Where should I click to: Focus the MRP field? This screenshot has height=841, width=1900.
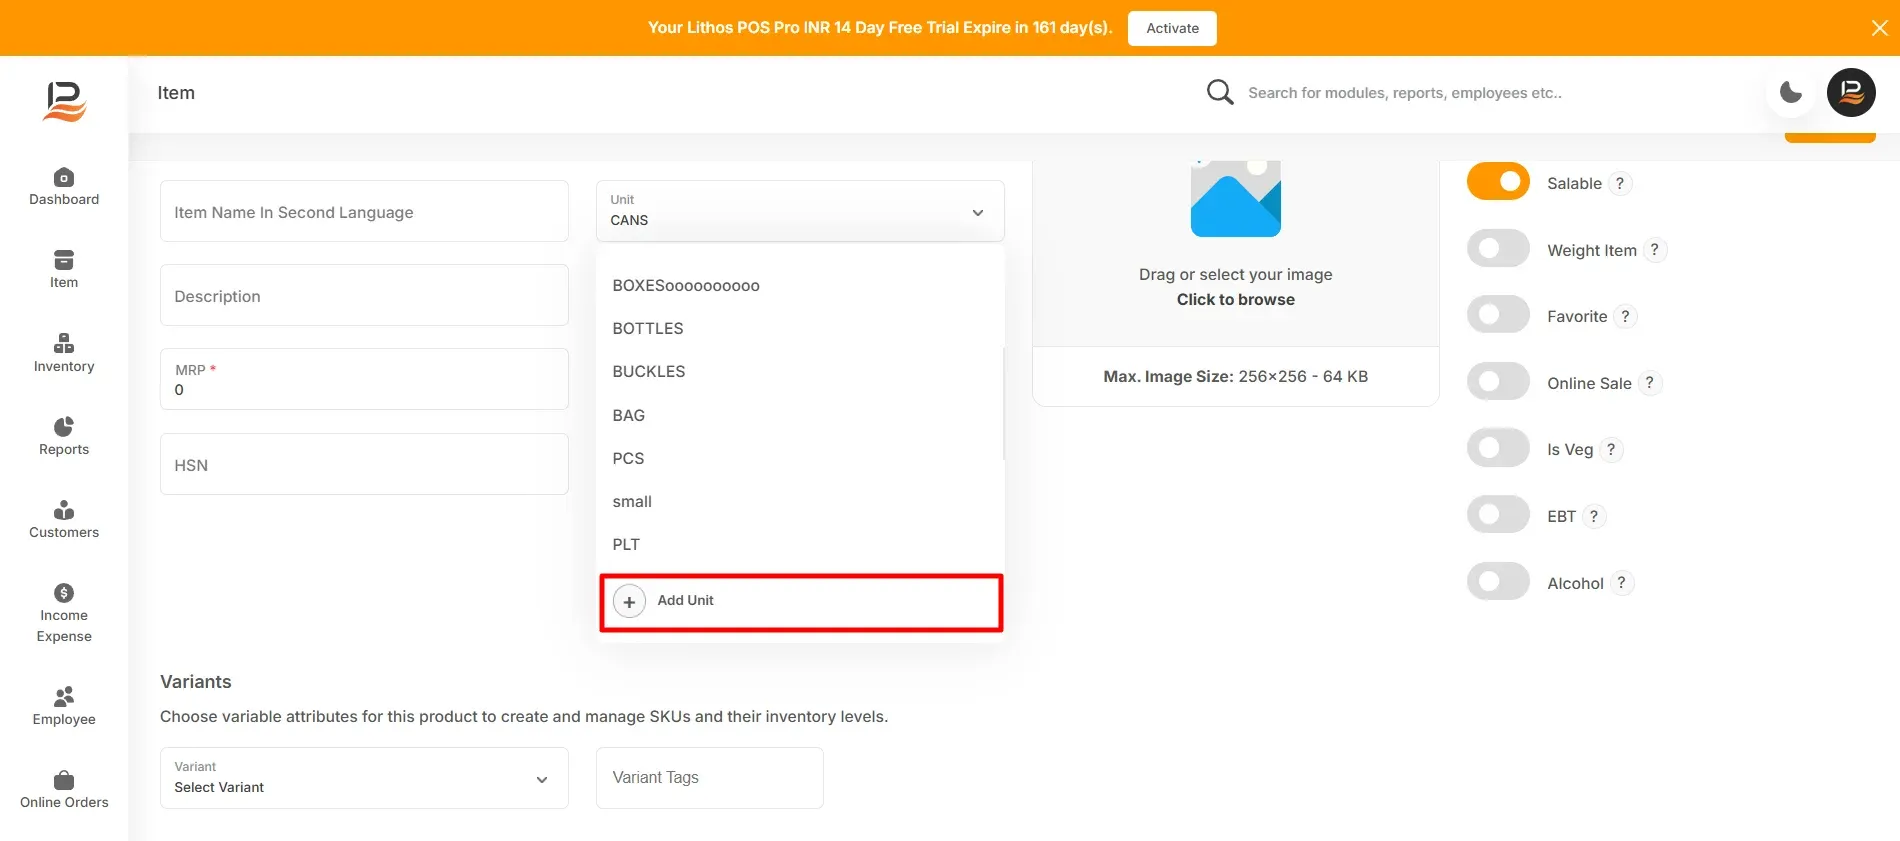tap(364, 379)
